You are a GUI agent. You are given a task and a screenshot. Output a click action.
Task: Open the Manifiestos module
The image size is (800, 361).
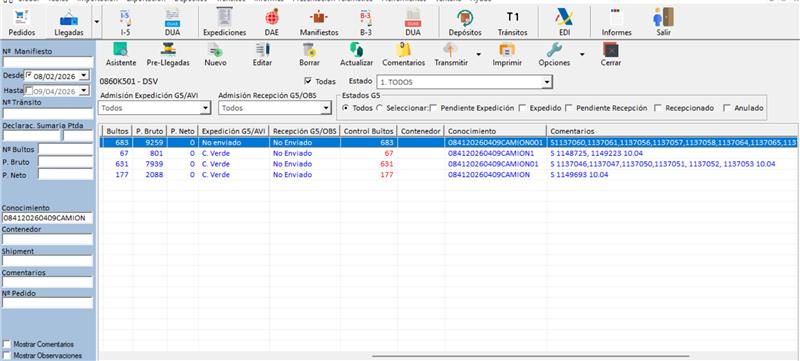319,23
